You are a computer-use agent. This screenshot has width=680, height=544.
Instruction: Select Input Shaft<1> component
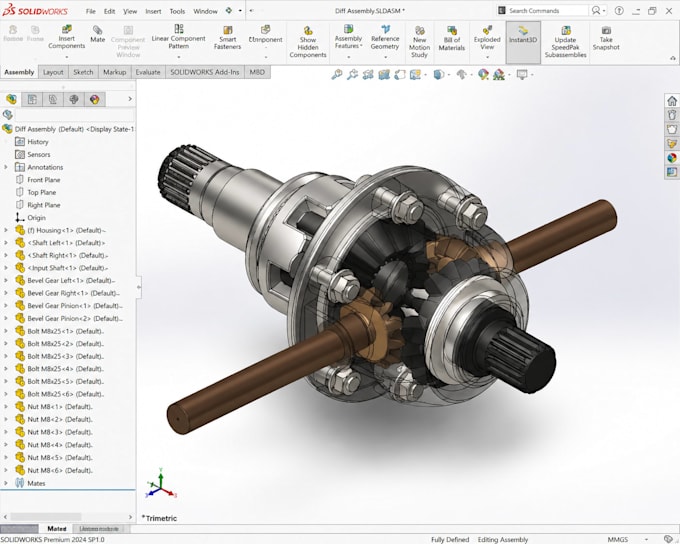(x=68, y=268)
